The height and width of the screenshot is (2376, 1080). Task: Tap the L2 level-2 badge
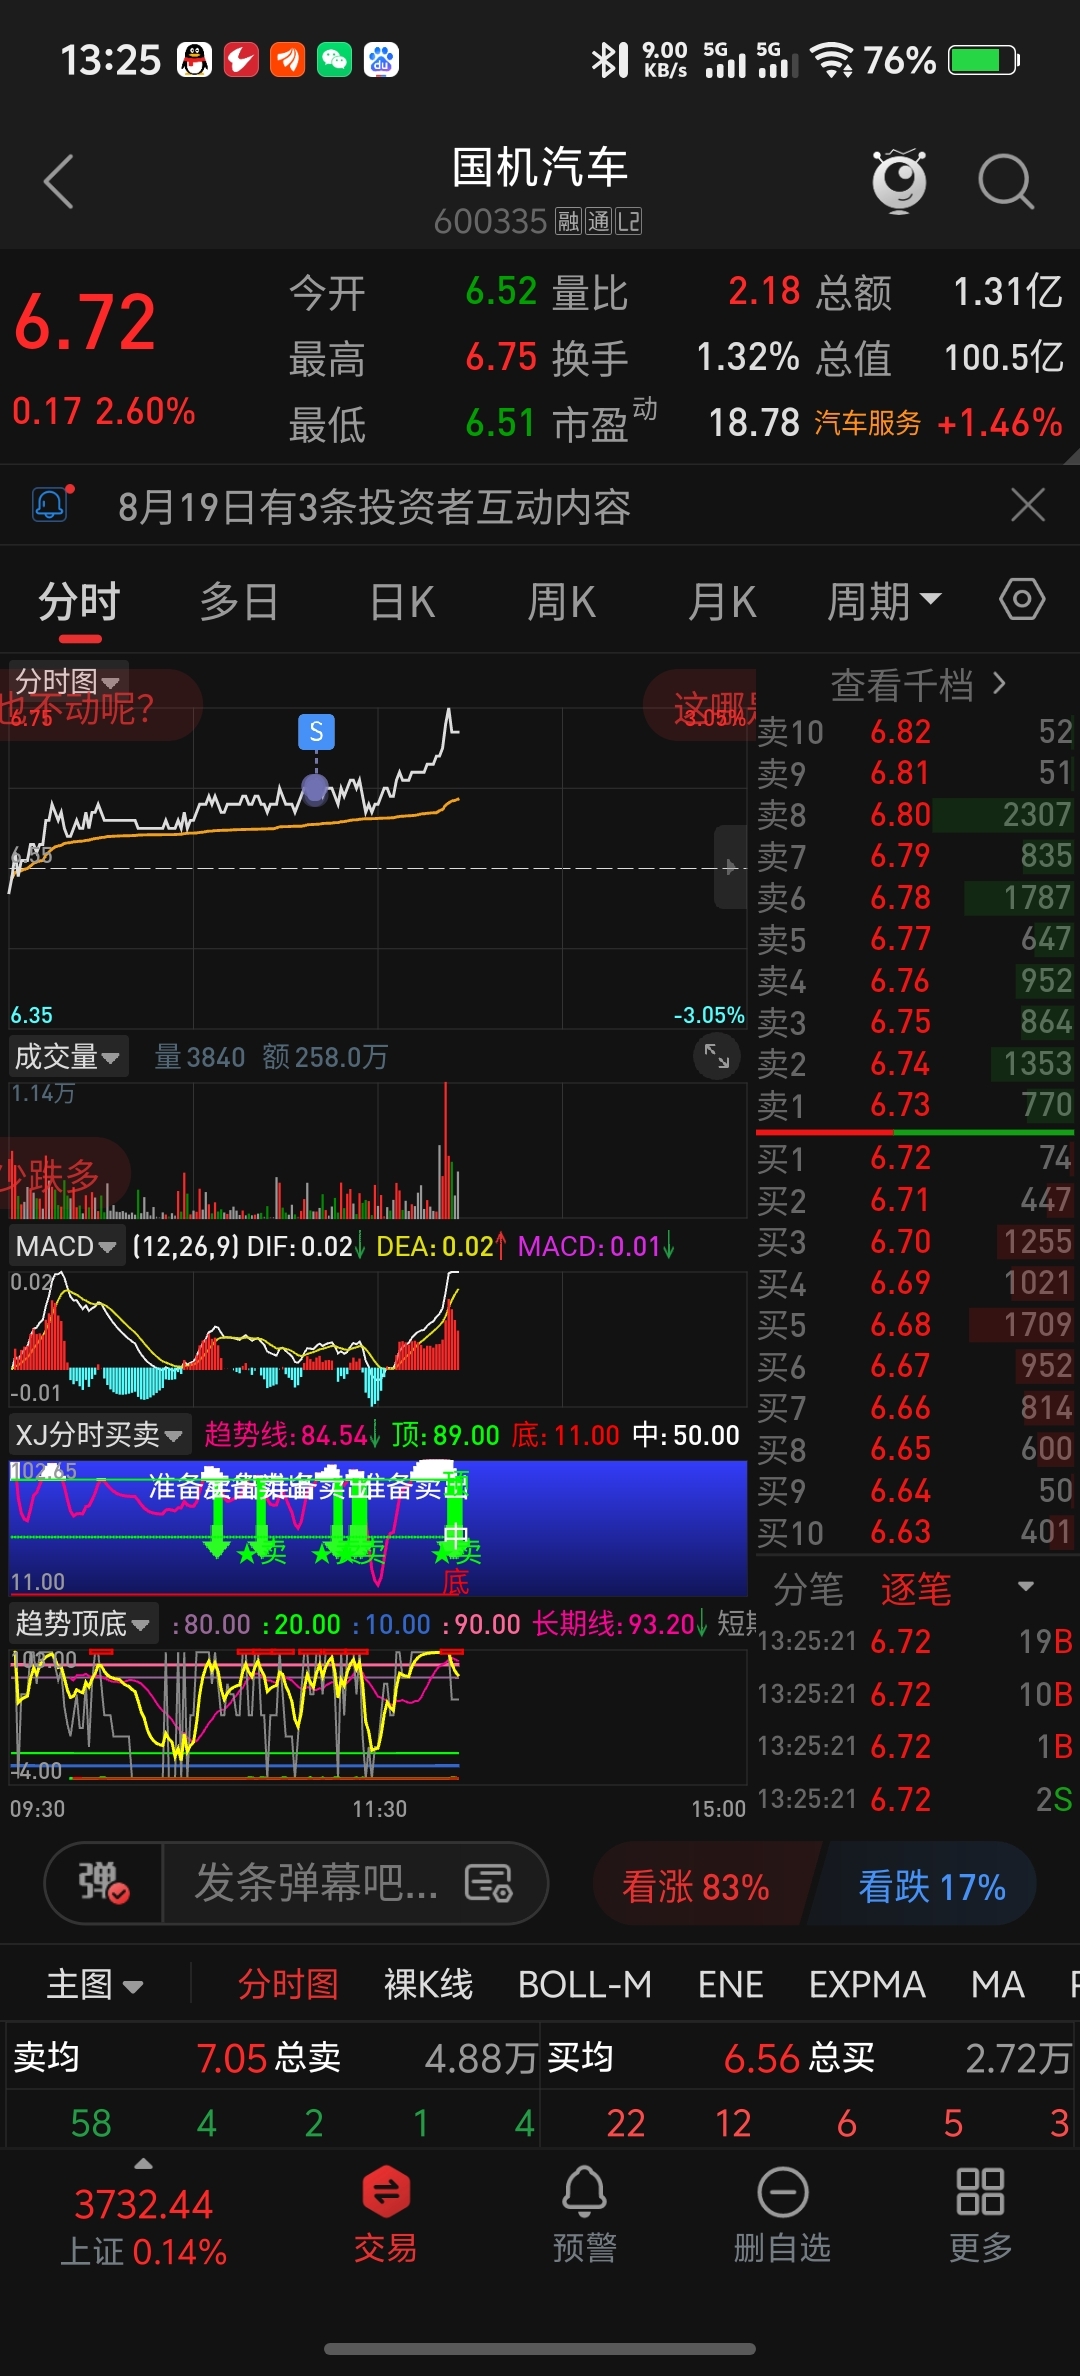[628, 221]
